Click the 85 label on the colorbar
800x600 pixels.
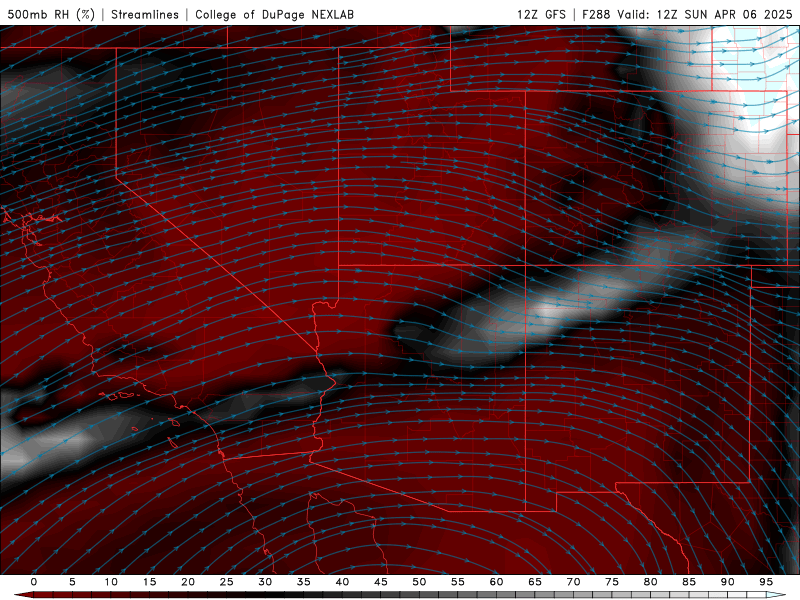pos(689,582)
